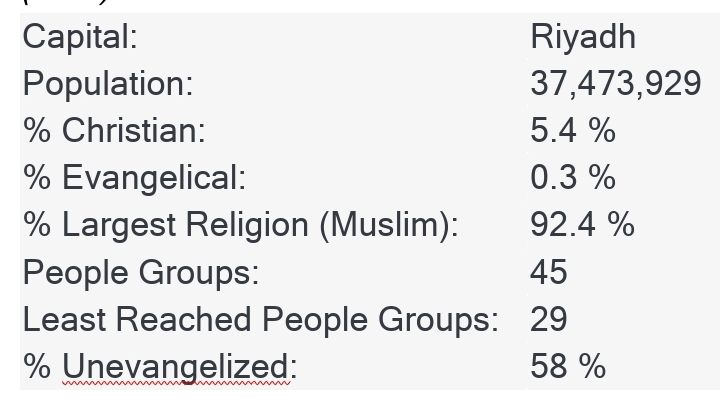Click 'Least Reached People Groups:' label
720x414 pixels.
(x=260, y=319)
